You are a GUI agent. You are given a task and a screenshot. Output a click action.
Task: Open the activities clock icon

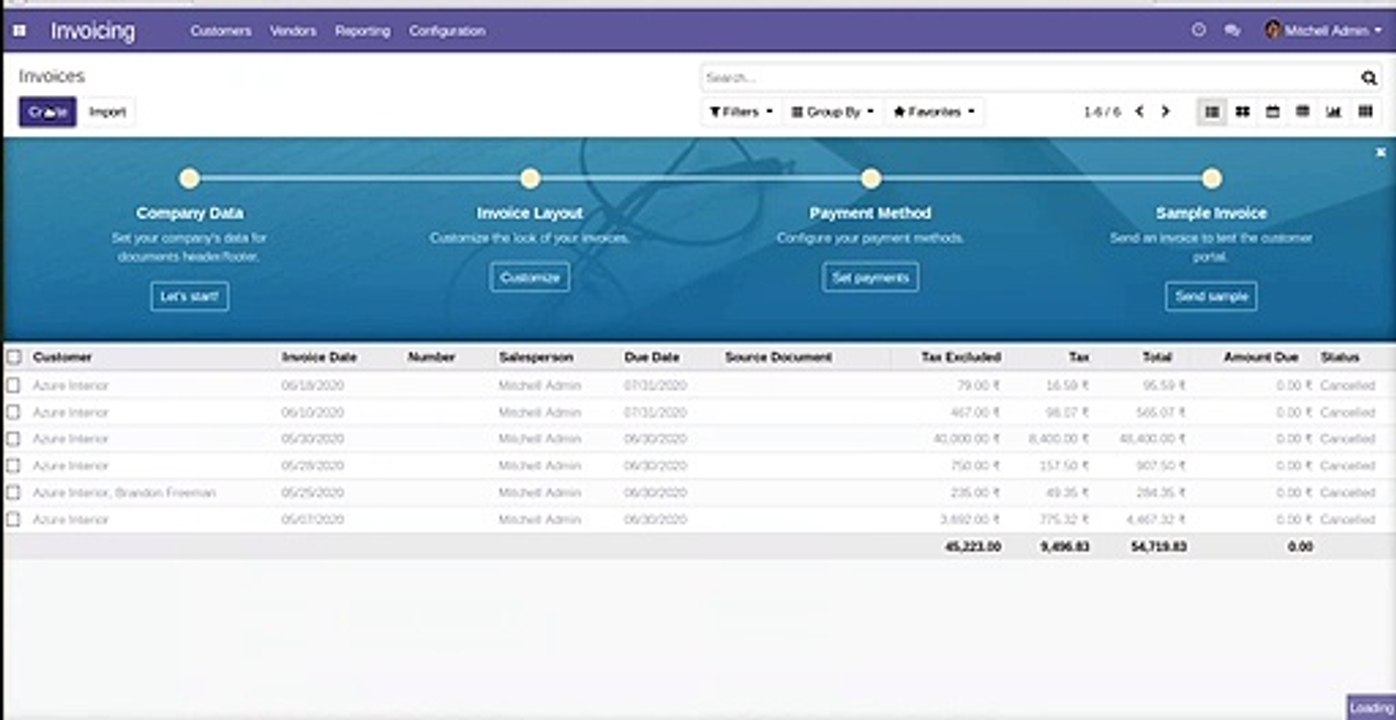click(1198, 31)
